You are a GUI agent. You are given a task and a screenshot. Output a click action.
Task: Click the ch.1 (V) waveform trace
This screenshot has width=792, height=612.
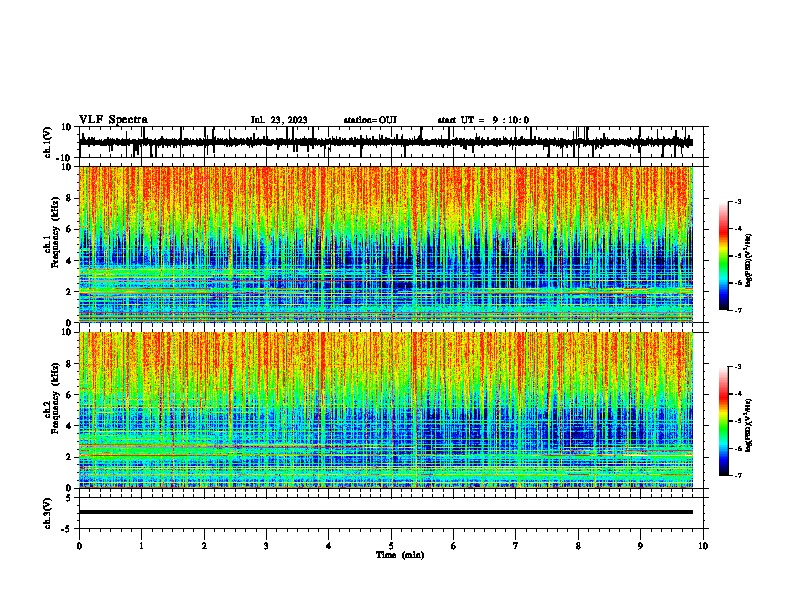[x=385, y=142]
